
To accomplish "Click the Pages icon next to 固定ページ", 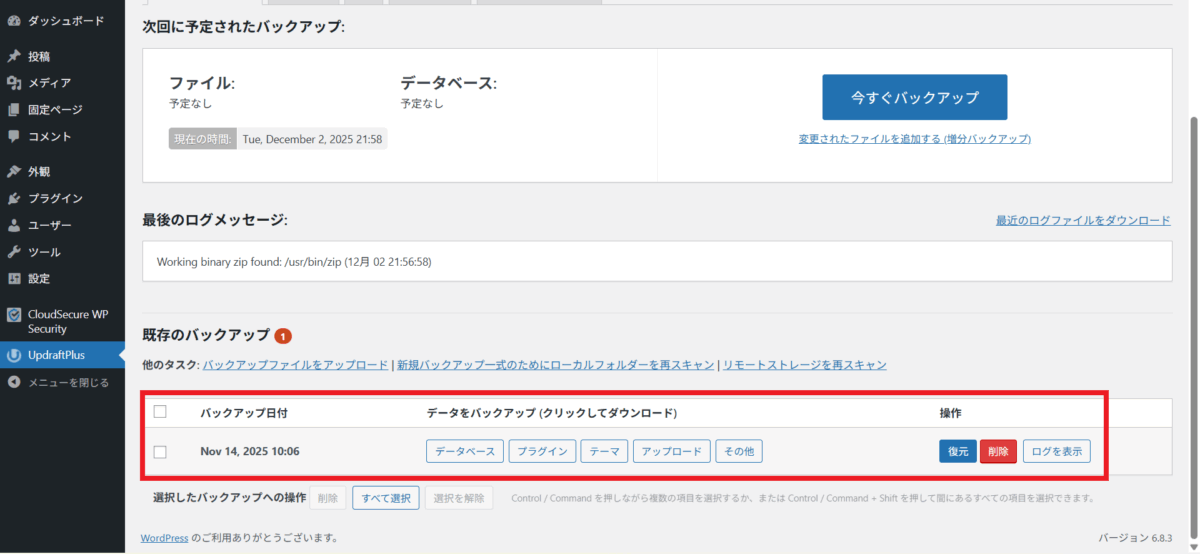I will click(14, 110).
